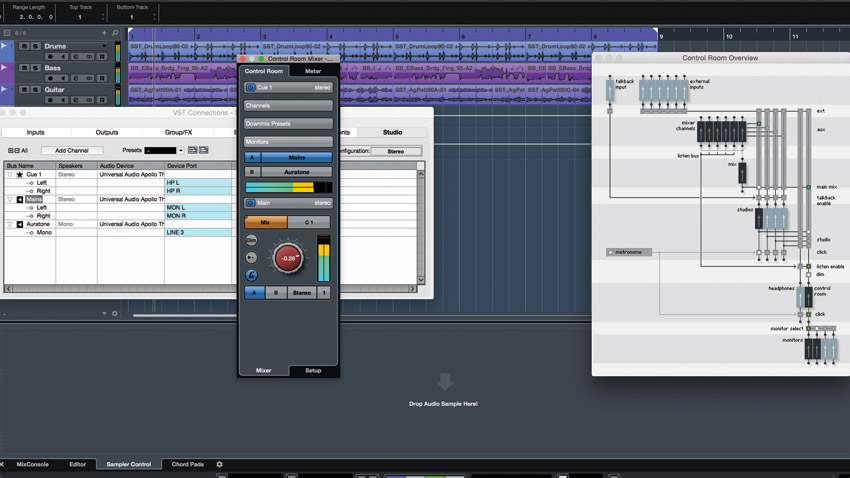The width and height of the screenshot is (850, 478).
Task: Click the Stereo downmix preset button
Action: [302, 293]
